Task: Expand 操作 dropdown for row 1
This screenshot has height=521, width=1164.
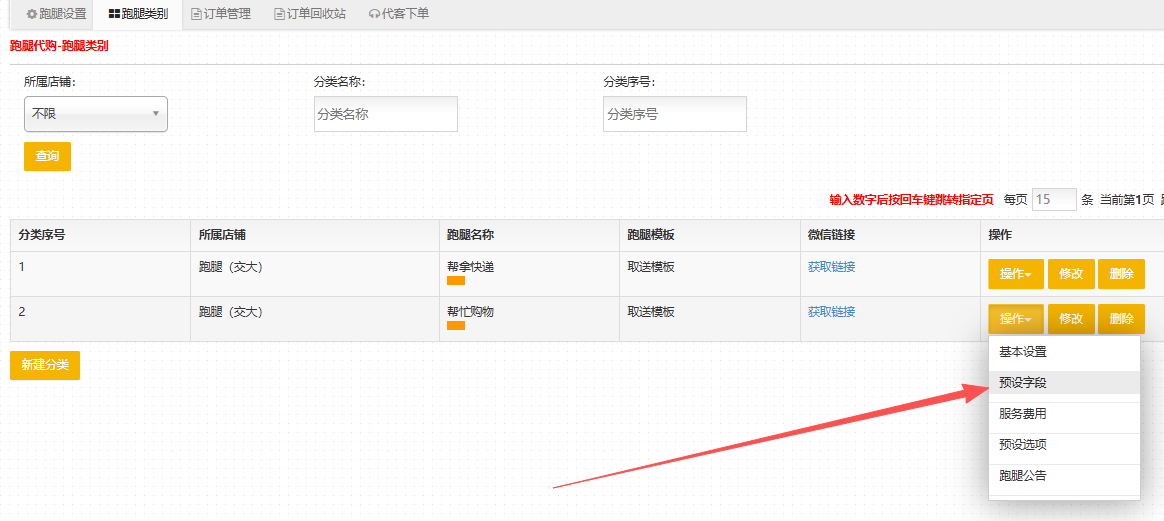Action: [x=1016, y=274]
